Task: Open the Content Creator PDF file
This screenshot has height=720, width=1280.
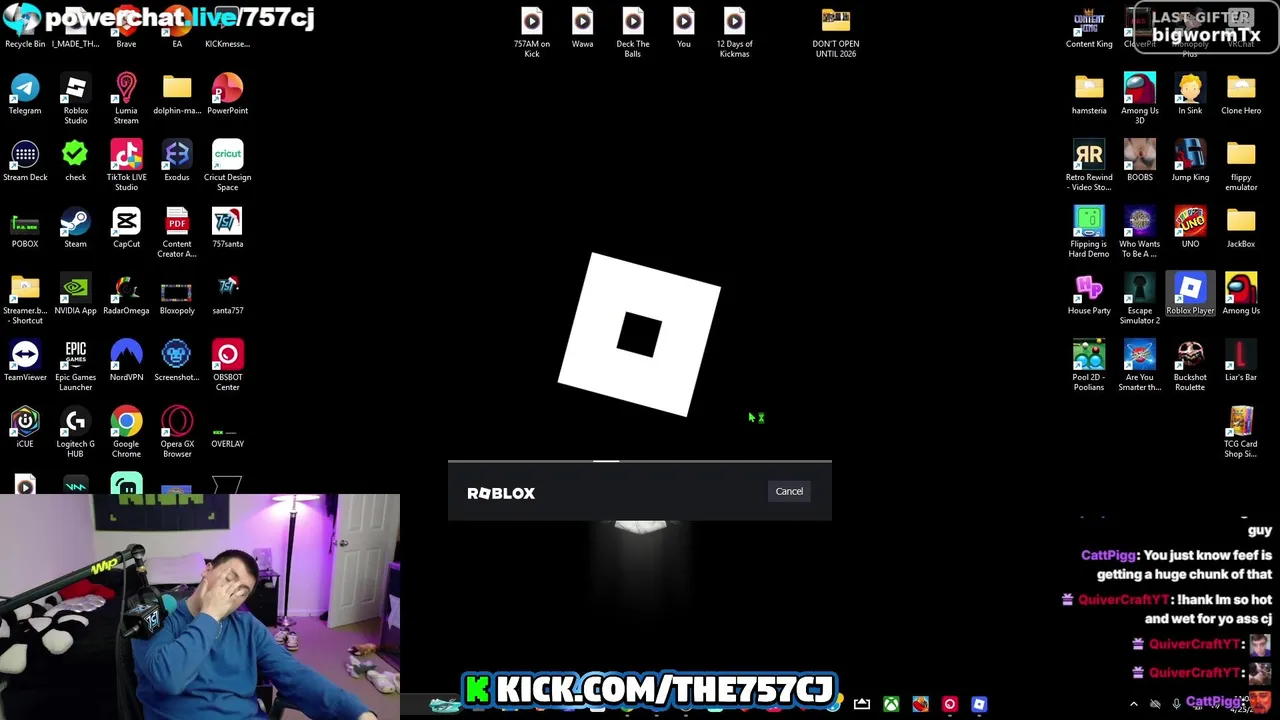Action: (x=177, y=232)
